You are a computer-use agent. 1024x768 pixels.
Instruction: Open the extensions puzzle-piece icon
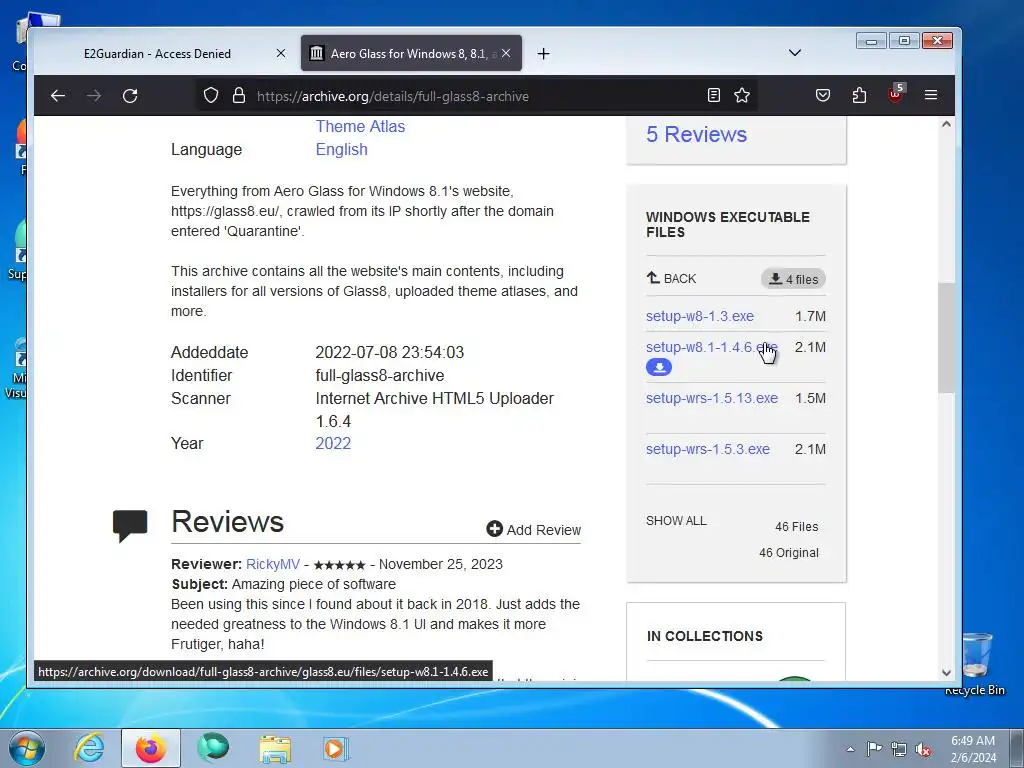pos(859,95)
